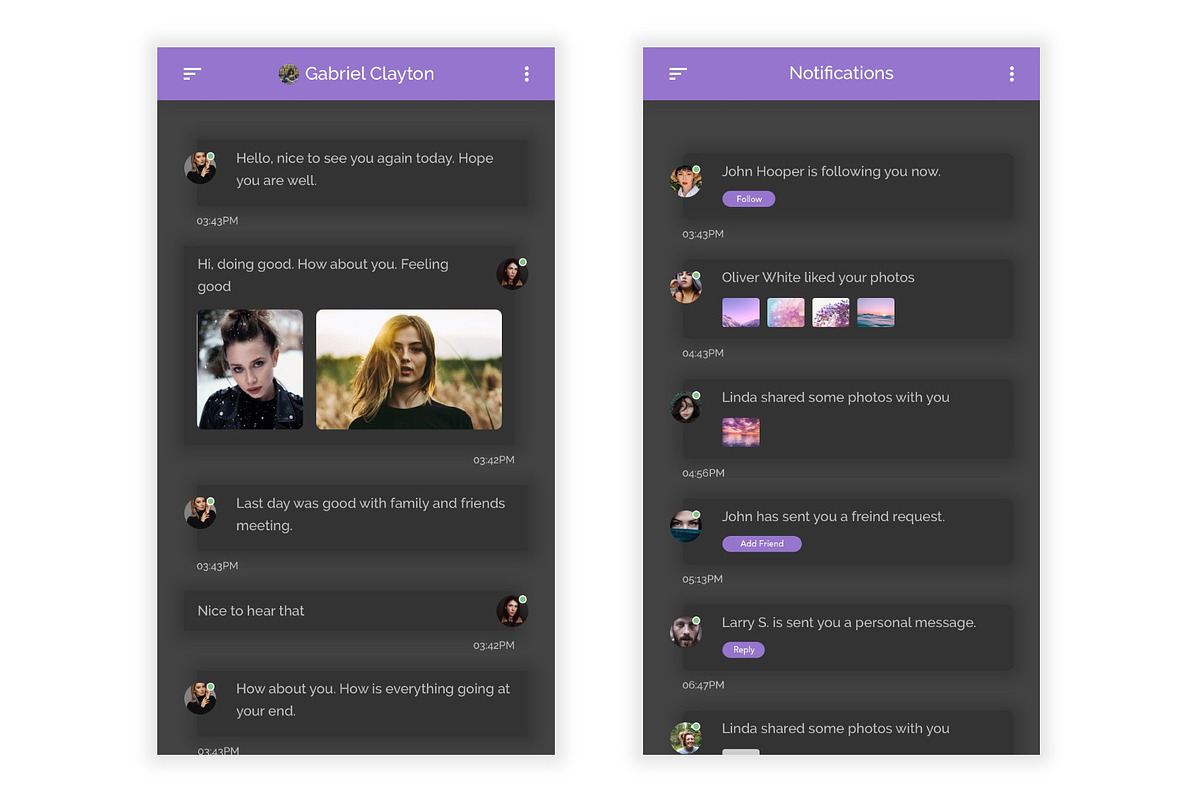Open sunset photo Linda shared at 04:56PM

741,432
